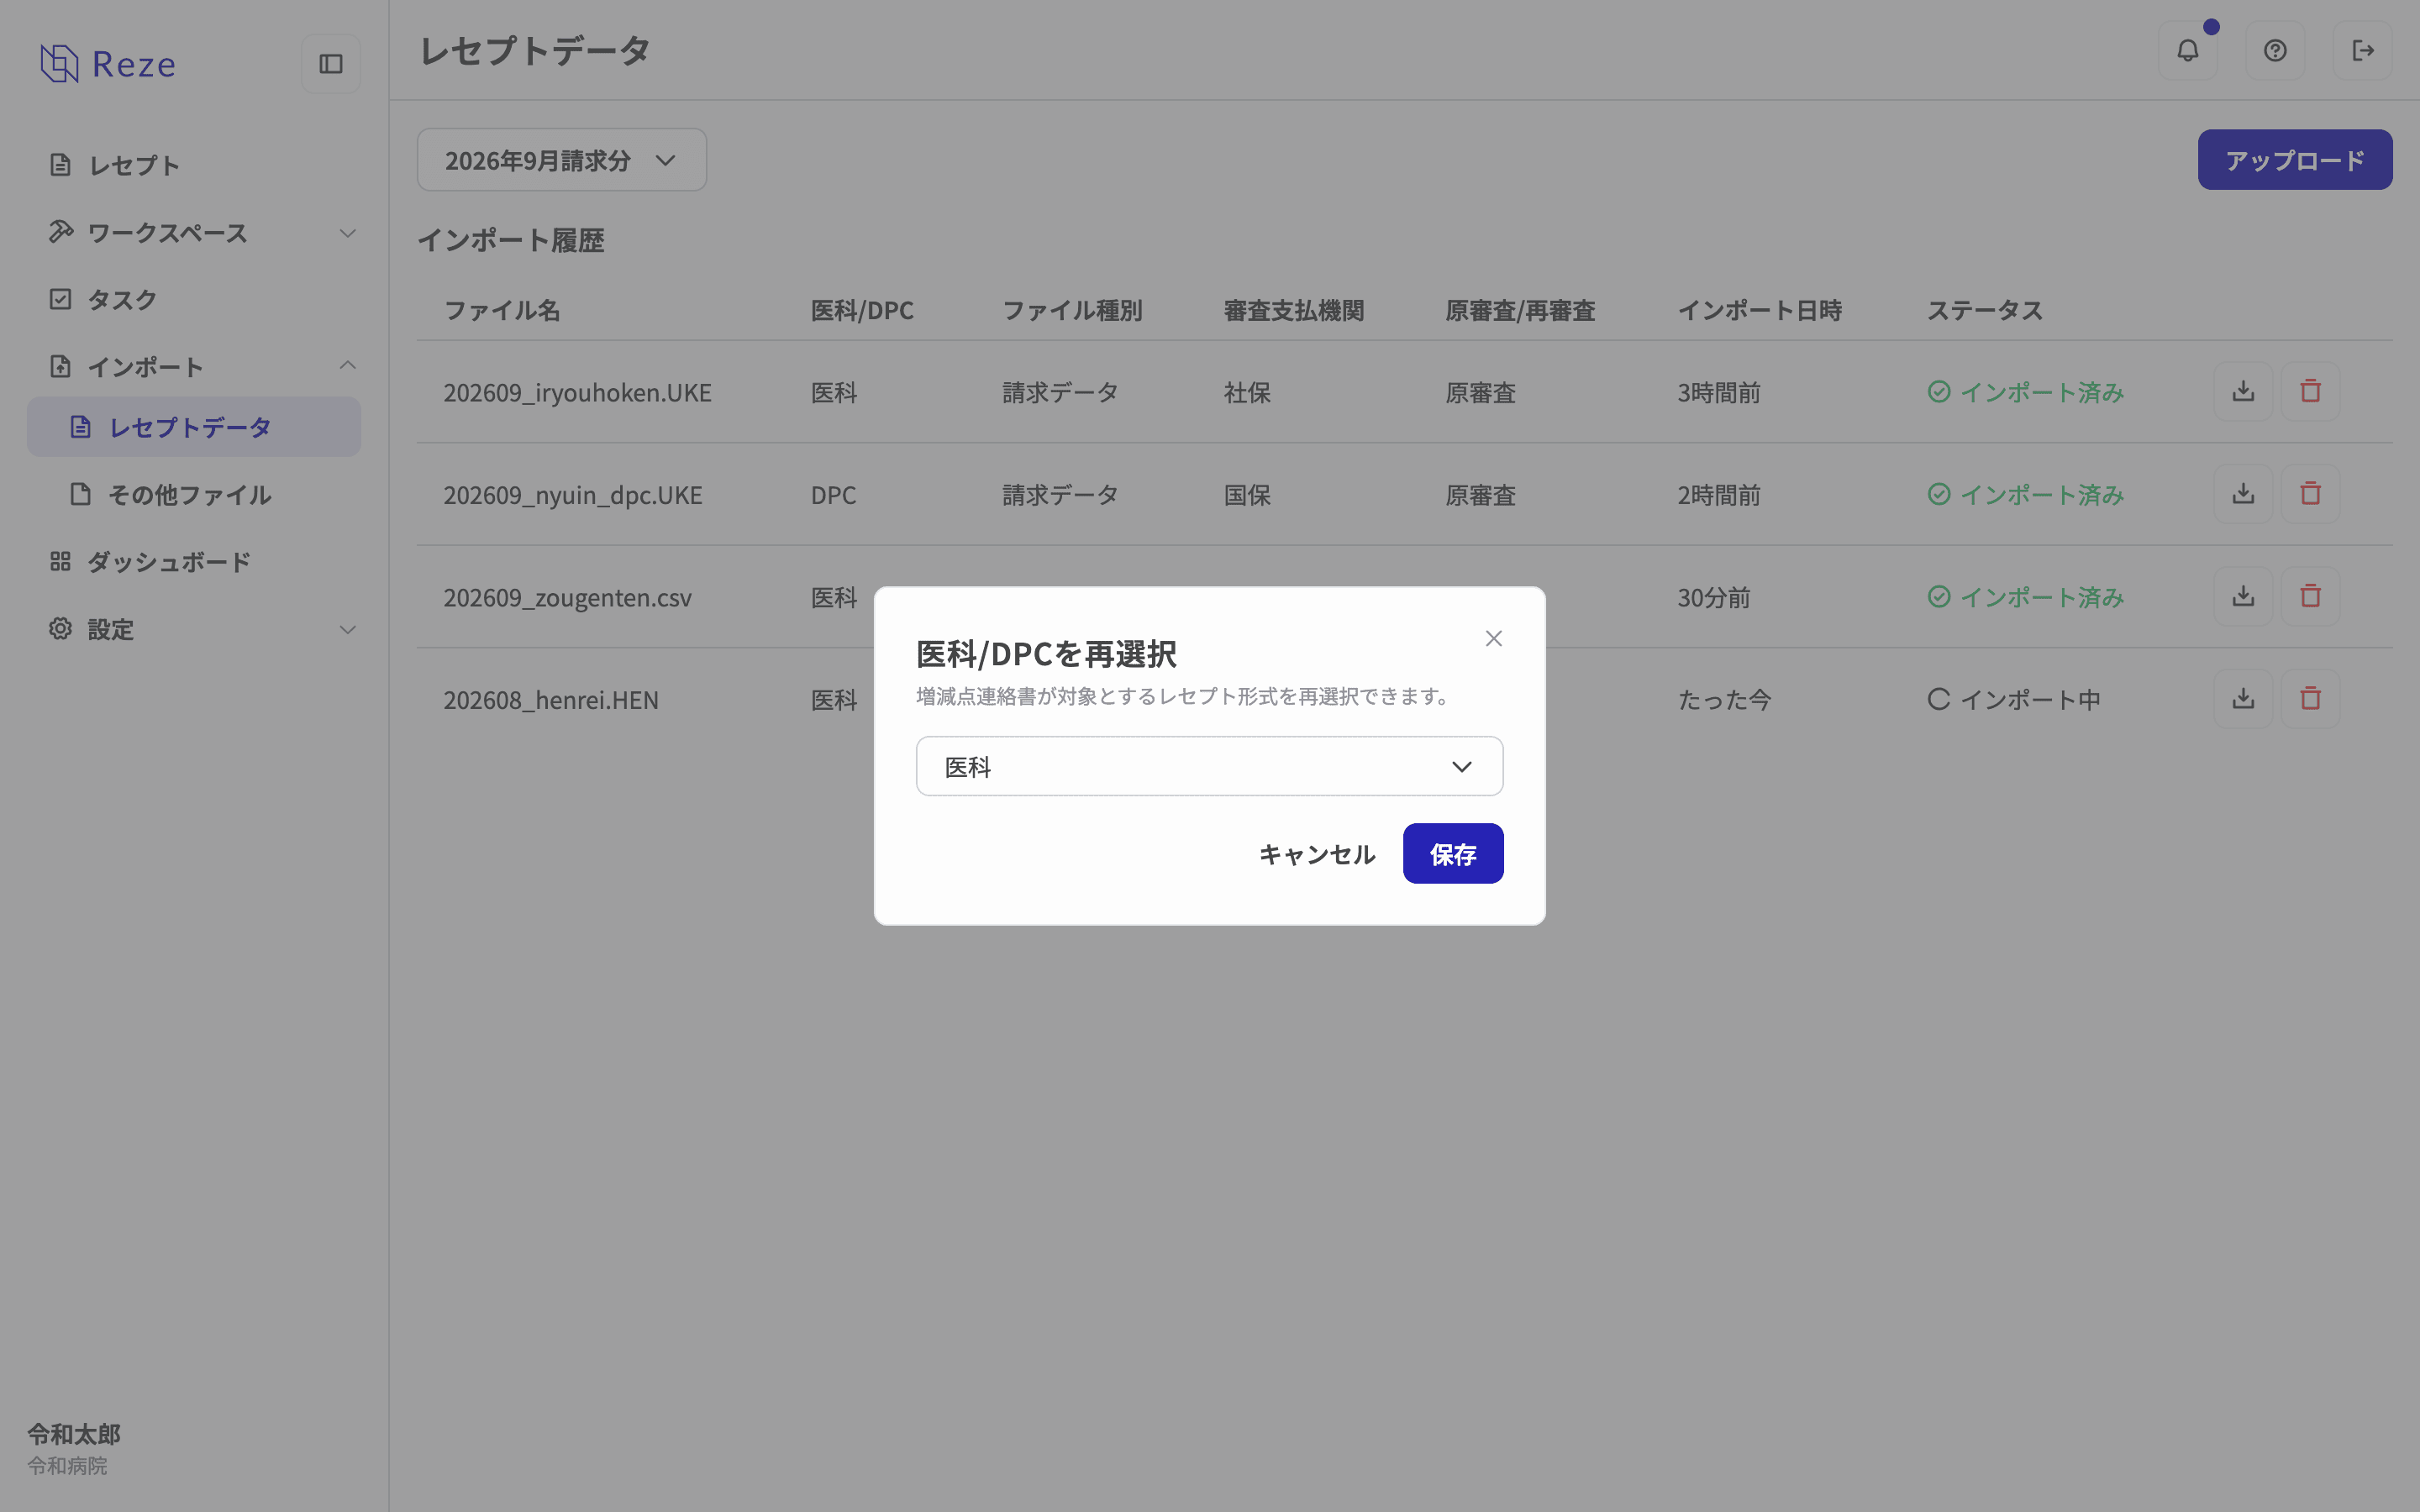The width and height of the screenshot is (2420, 1512).
Task: Delete 202608_henrei.HEN with trash icon
Action: click(2310, 698)
